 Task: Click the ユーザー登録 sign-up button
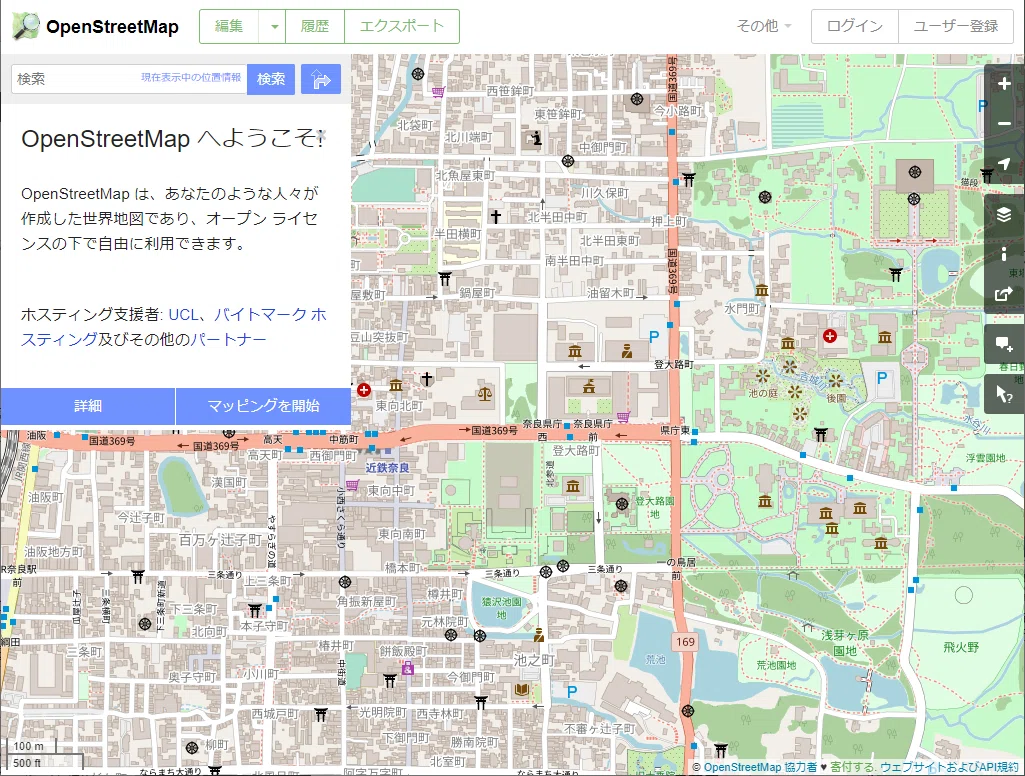coord(956,26)
